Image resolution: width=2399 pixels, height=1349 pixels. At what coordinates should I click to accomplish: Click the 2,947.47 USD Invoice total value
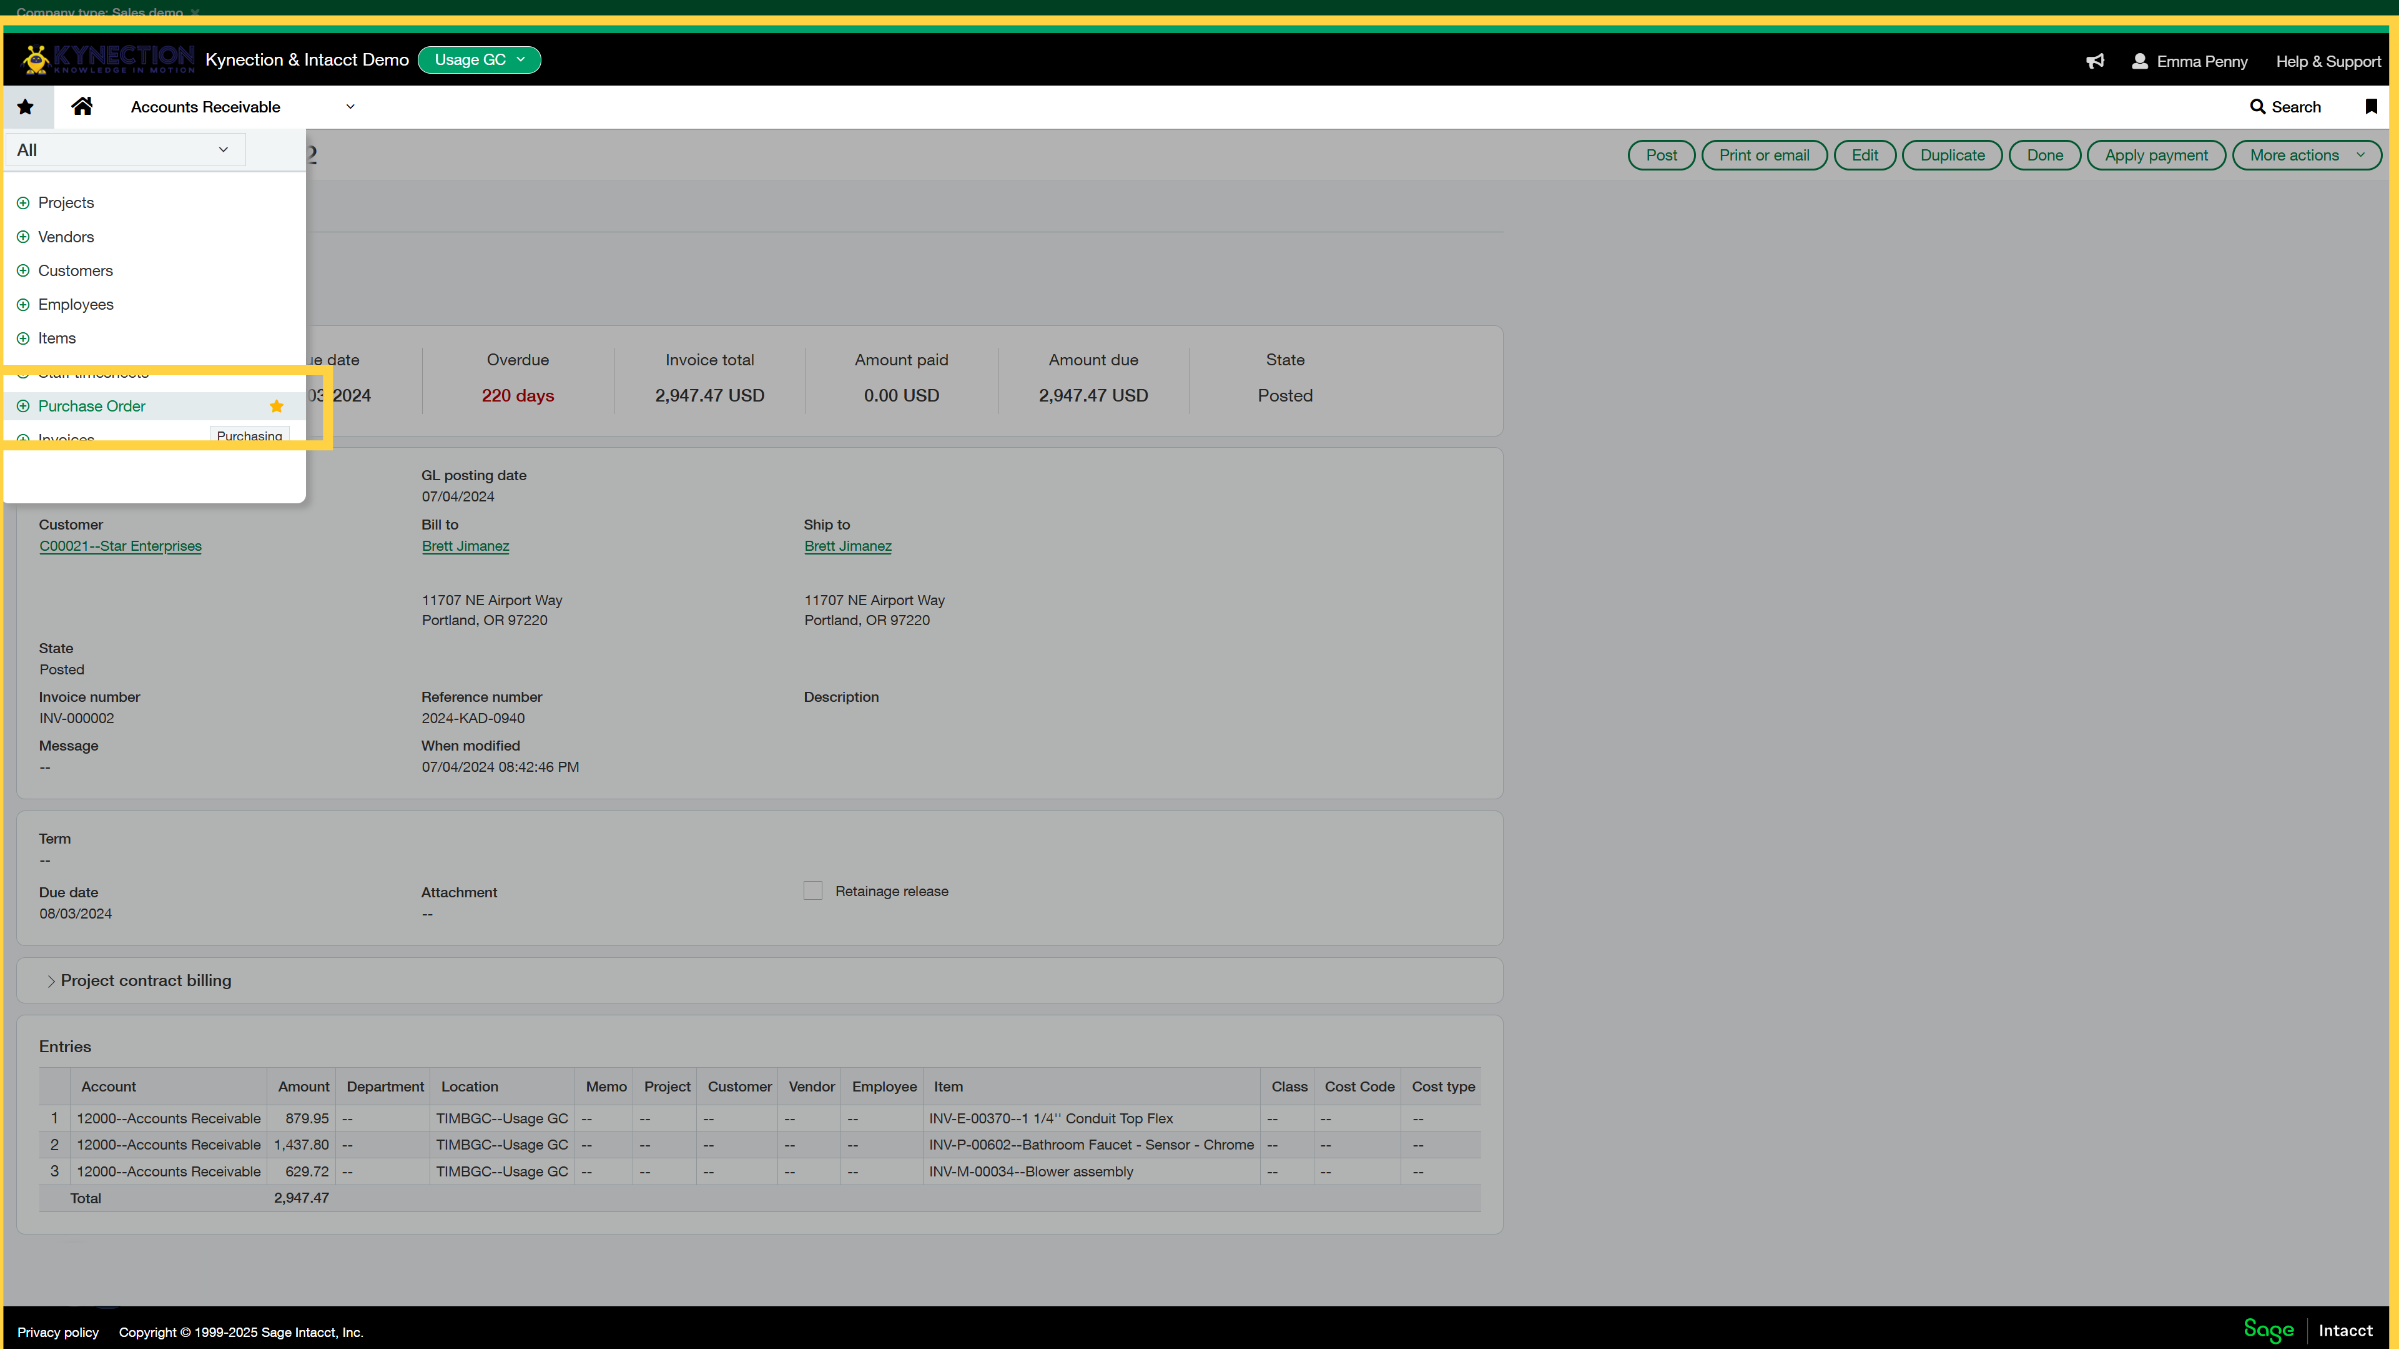710,396
